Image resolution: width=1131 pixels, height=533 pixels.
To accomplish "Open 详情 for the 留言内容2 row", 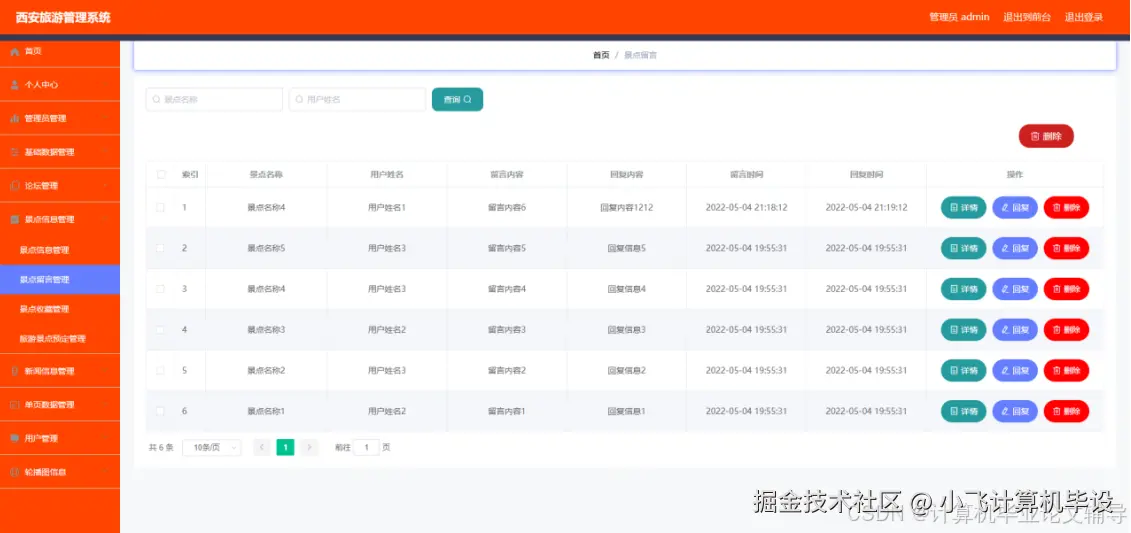I will [x=964, y=371].
